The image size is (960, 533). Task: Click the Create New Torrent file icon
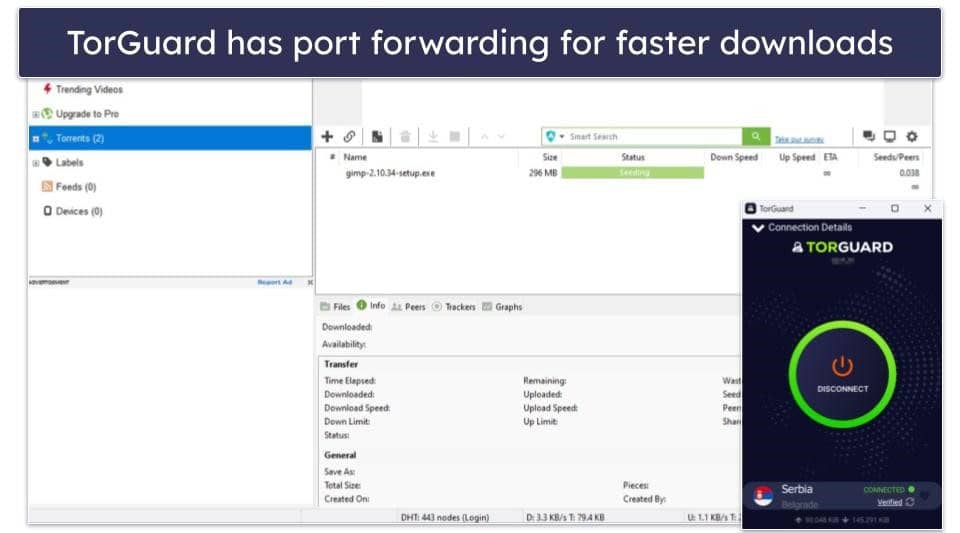coord(377,136)
